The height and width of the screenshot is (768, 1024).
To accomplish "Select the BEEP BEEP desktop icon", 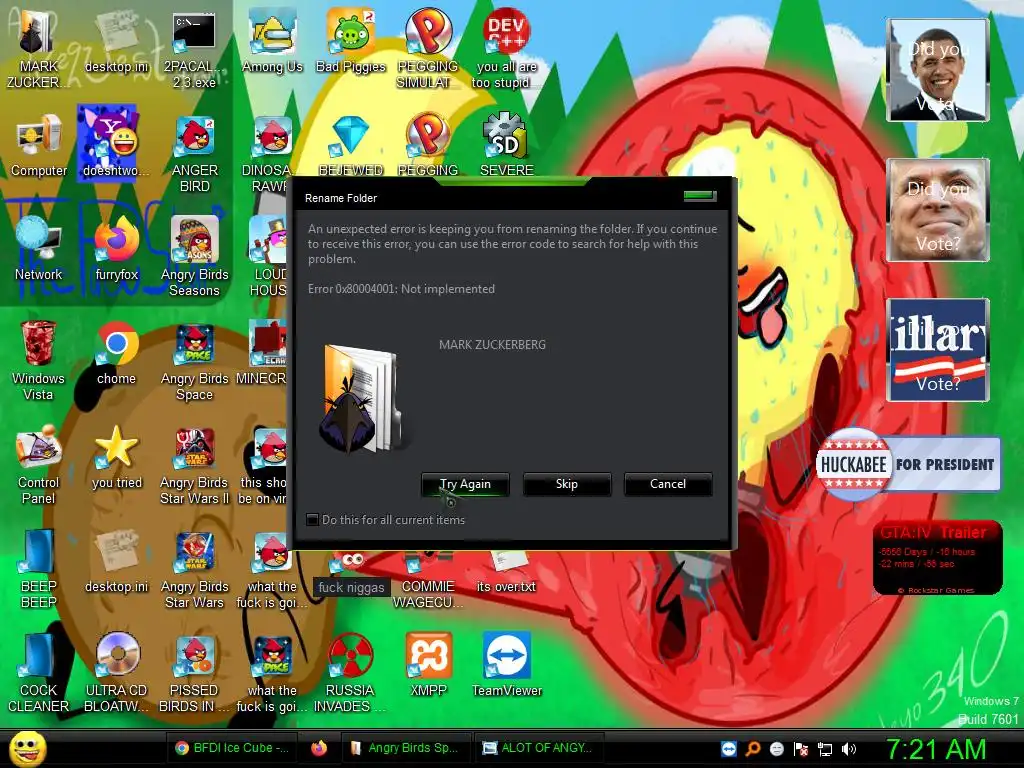I will pyautogui.click(x=38, y=570).
